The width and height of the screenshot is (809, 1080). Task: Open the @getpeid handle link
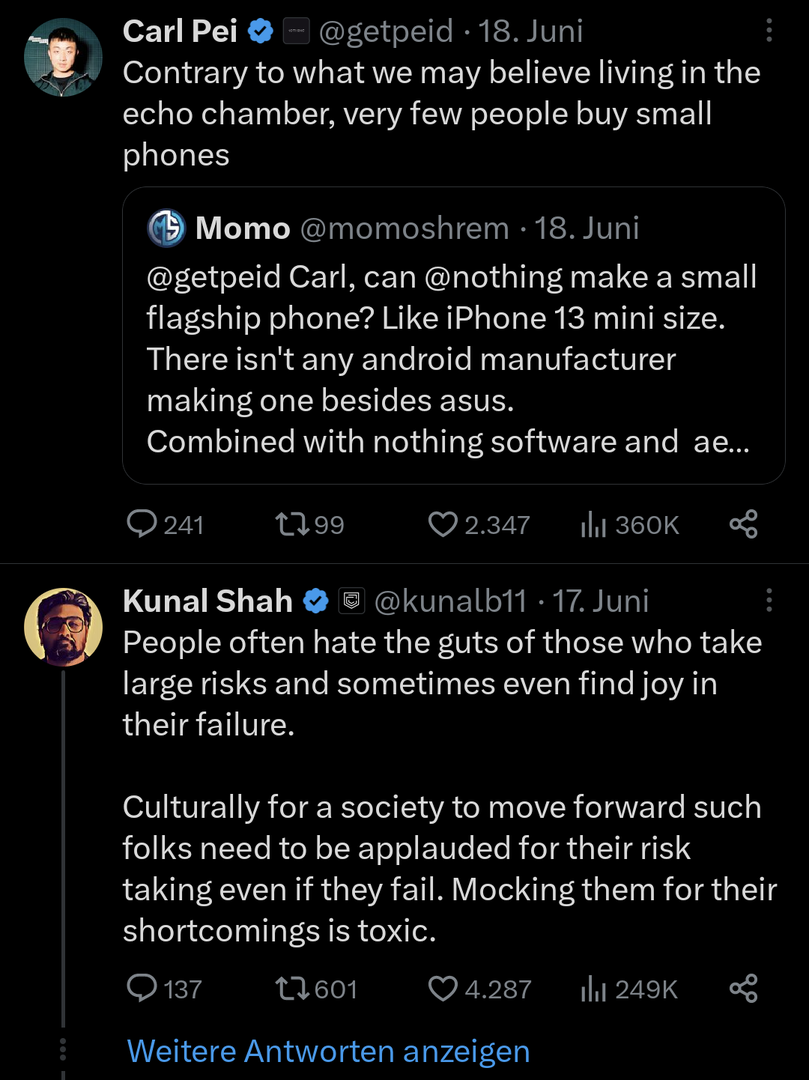385,31
